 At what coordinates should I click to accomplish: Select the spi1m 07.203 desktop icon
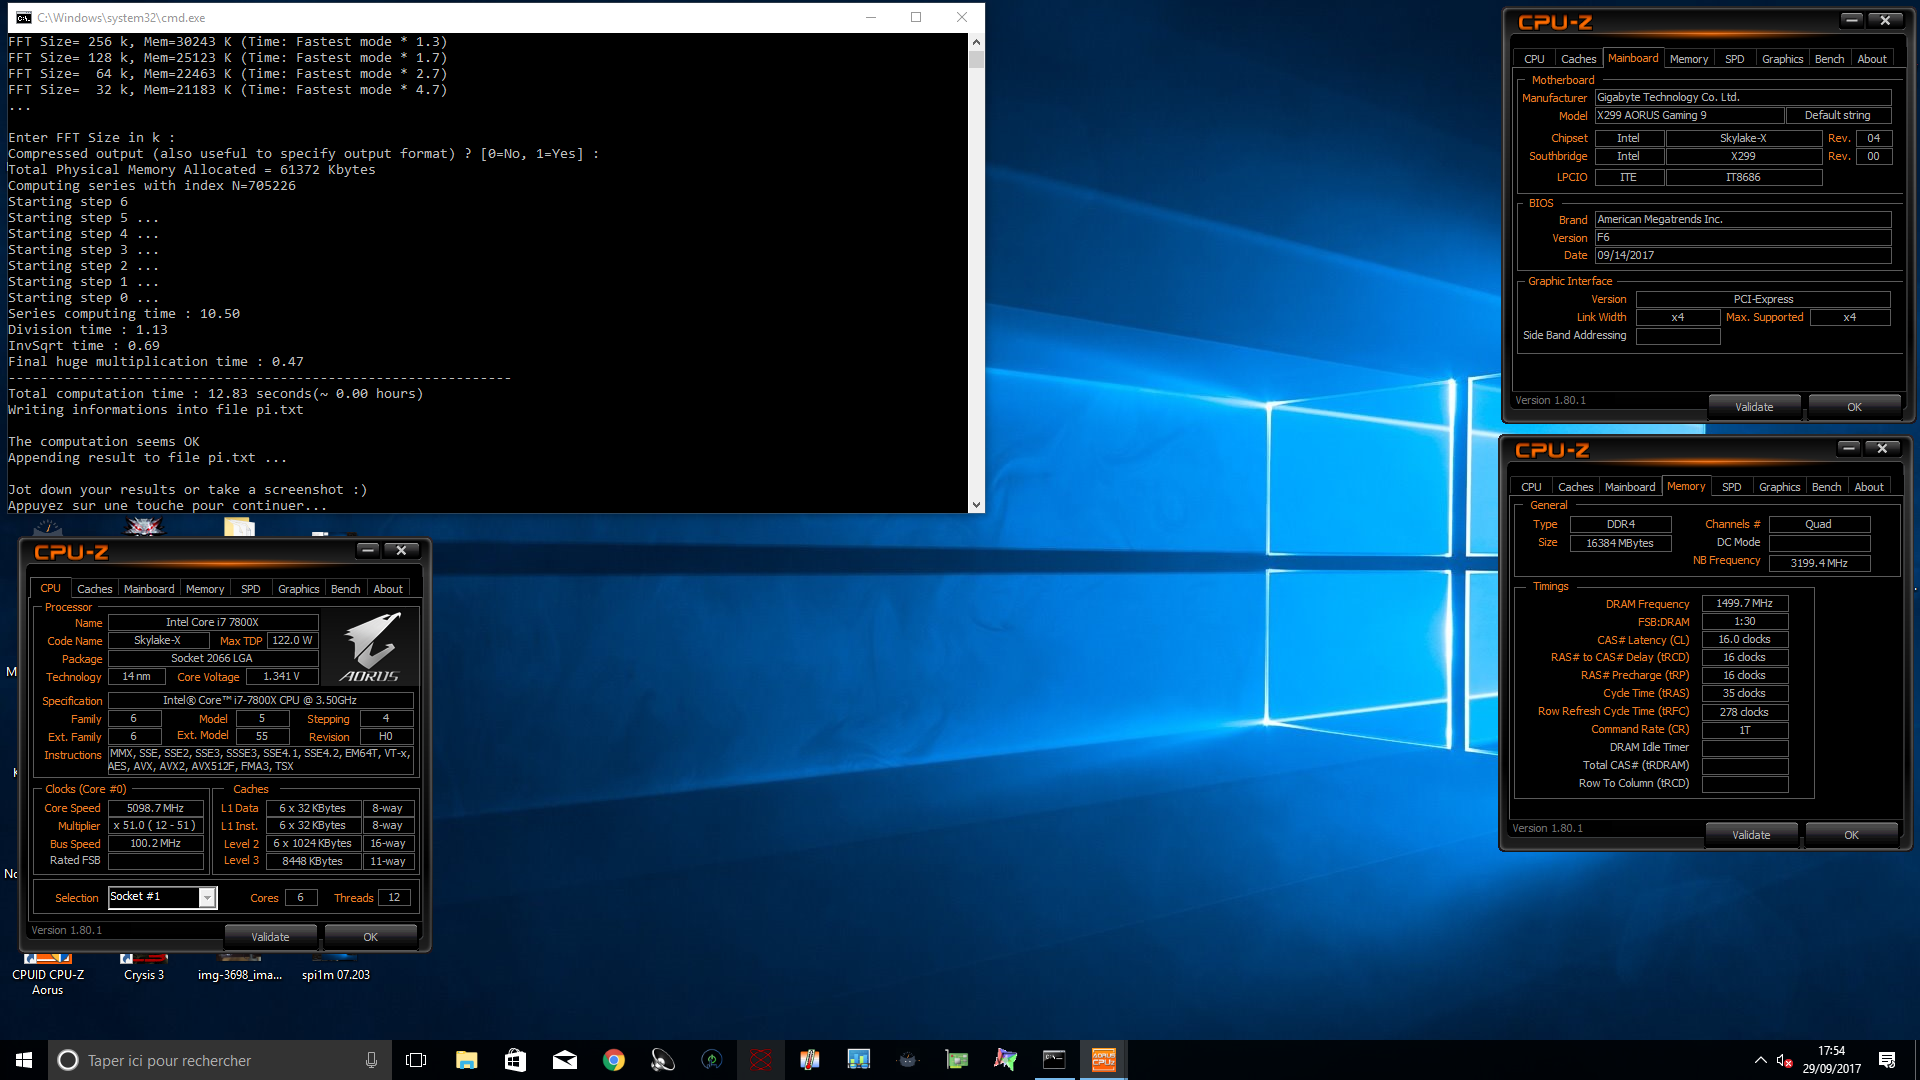(336, 970)
